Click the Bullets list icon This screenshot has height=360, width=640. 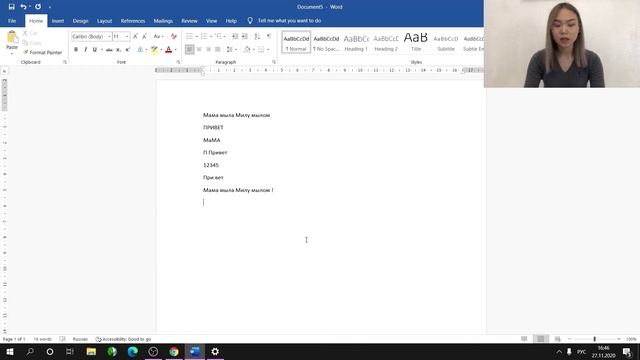(189, 37)
